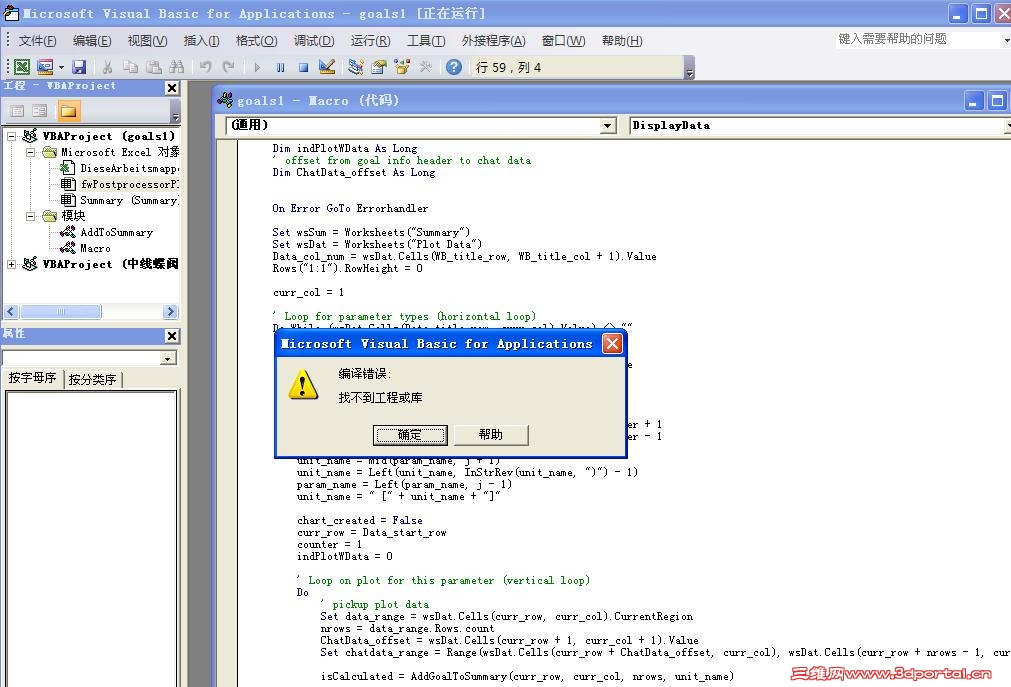The width and height of the screenshot is (1011, 687).
Task: Open 文件(F) menu
Action: pyautogui.click(x=37, y=41)
